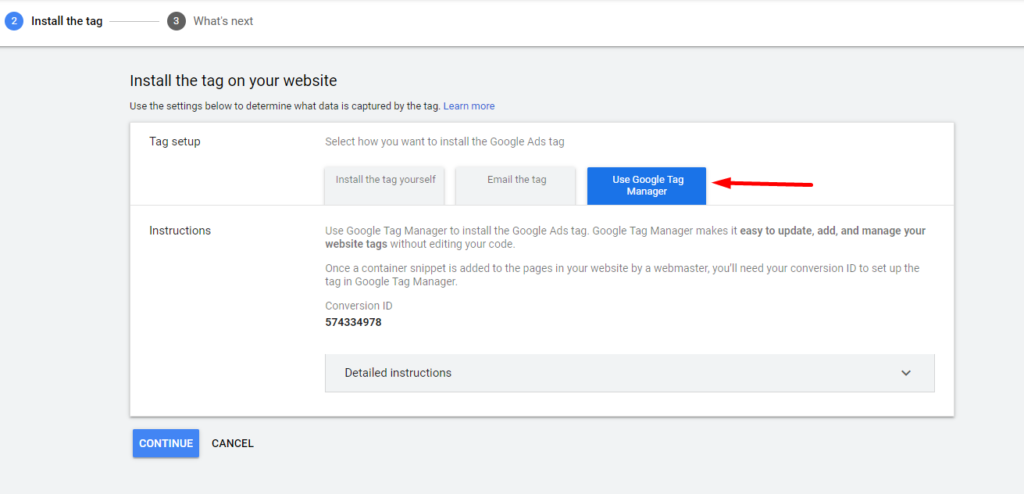
Task: Click the chevron on Detailed instructions
Action: [906, 373]
